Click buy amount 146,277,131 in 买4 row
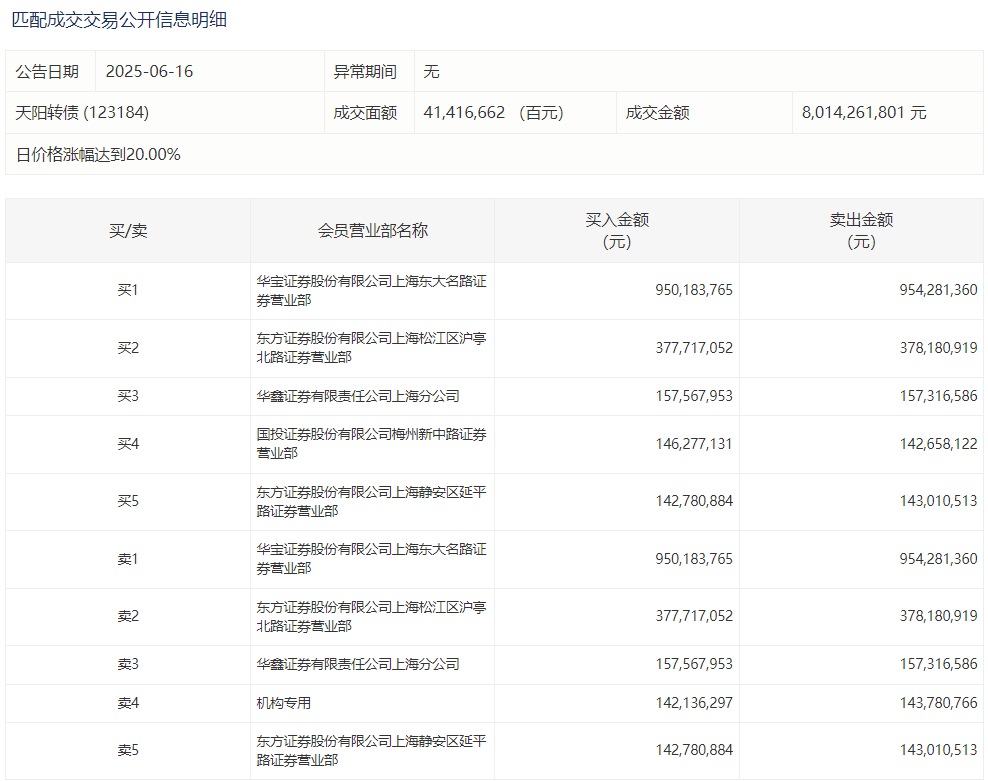Image resolution: width=988 pixels, height=781 pixels. [694, 444]
